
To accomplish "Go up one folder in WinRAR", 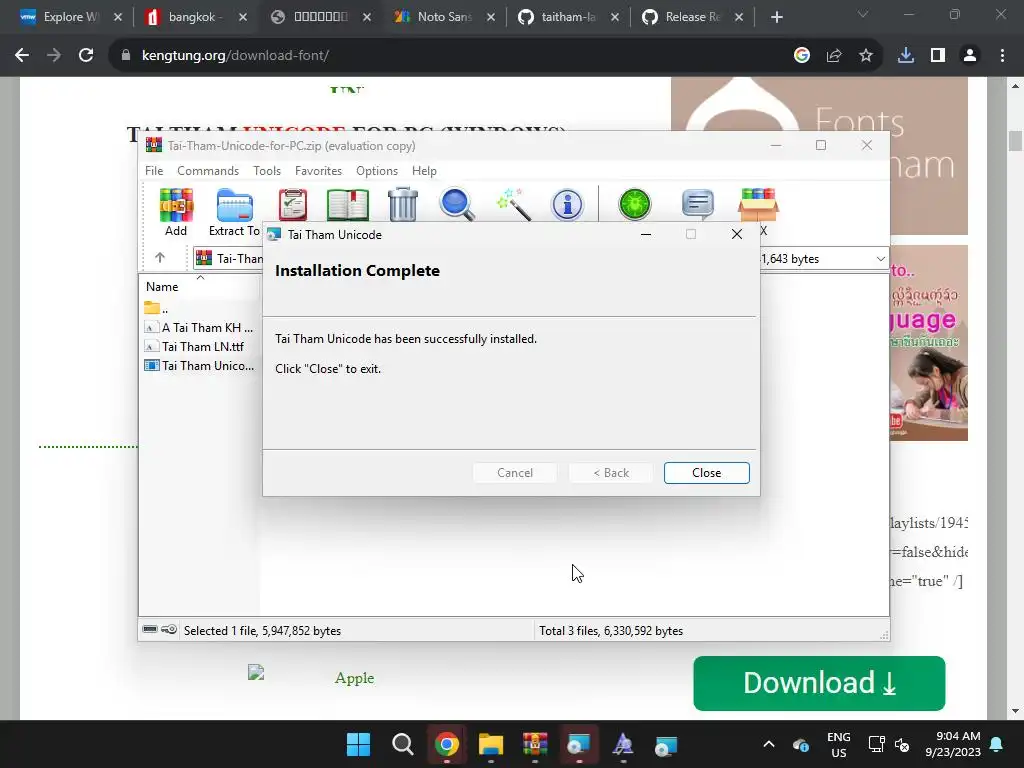I will [160, 258].
